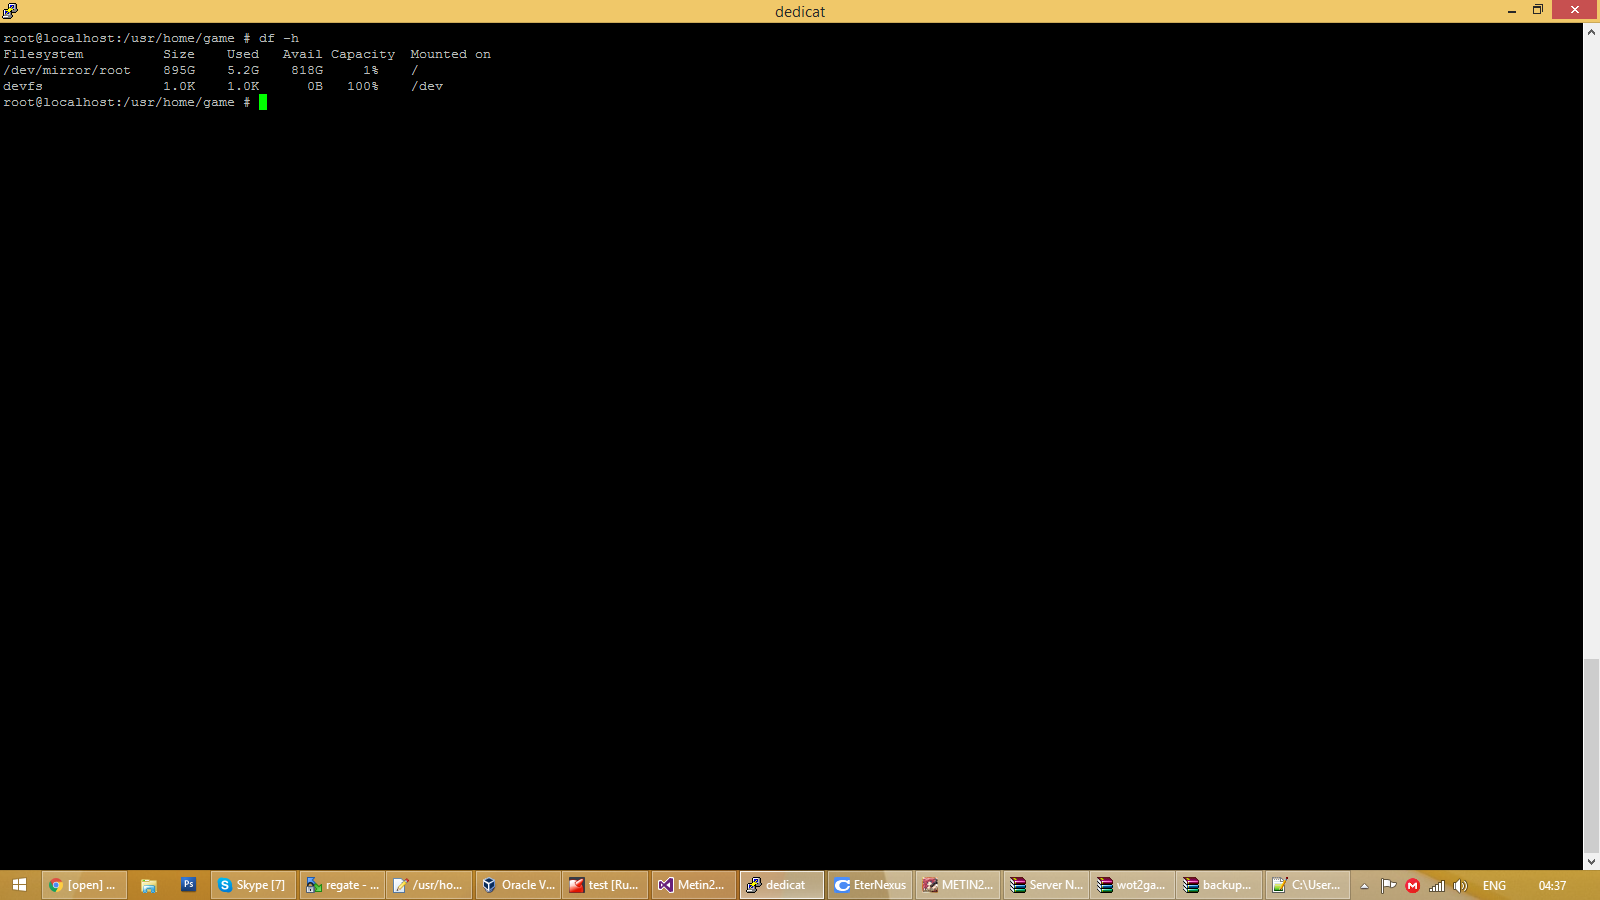
Task: Open File Explorer from the taskbar
Action: pyautogui.click(x=149, y=885)
